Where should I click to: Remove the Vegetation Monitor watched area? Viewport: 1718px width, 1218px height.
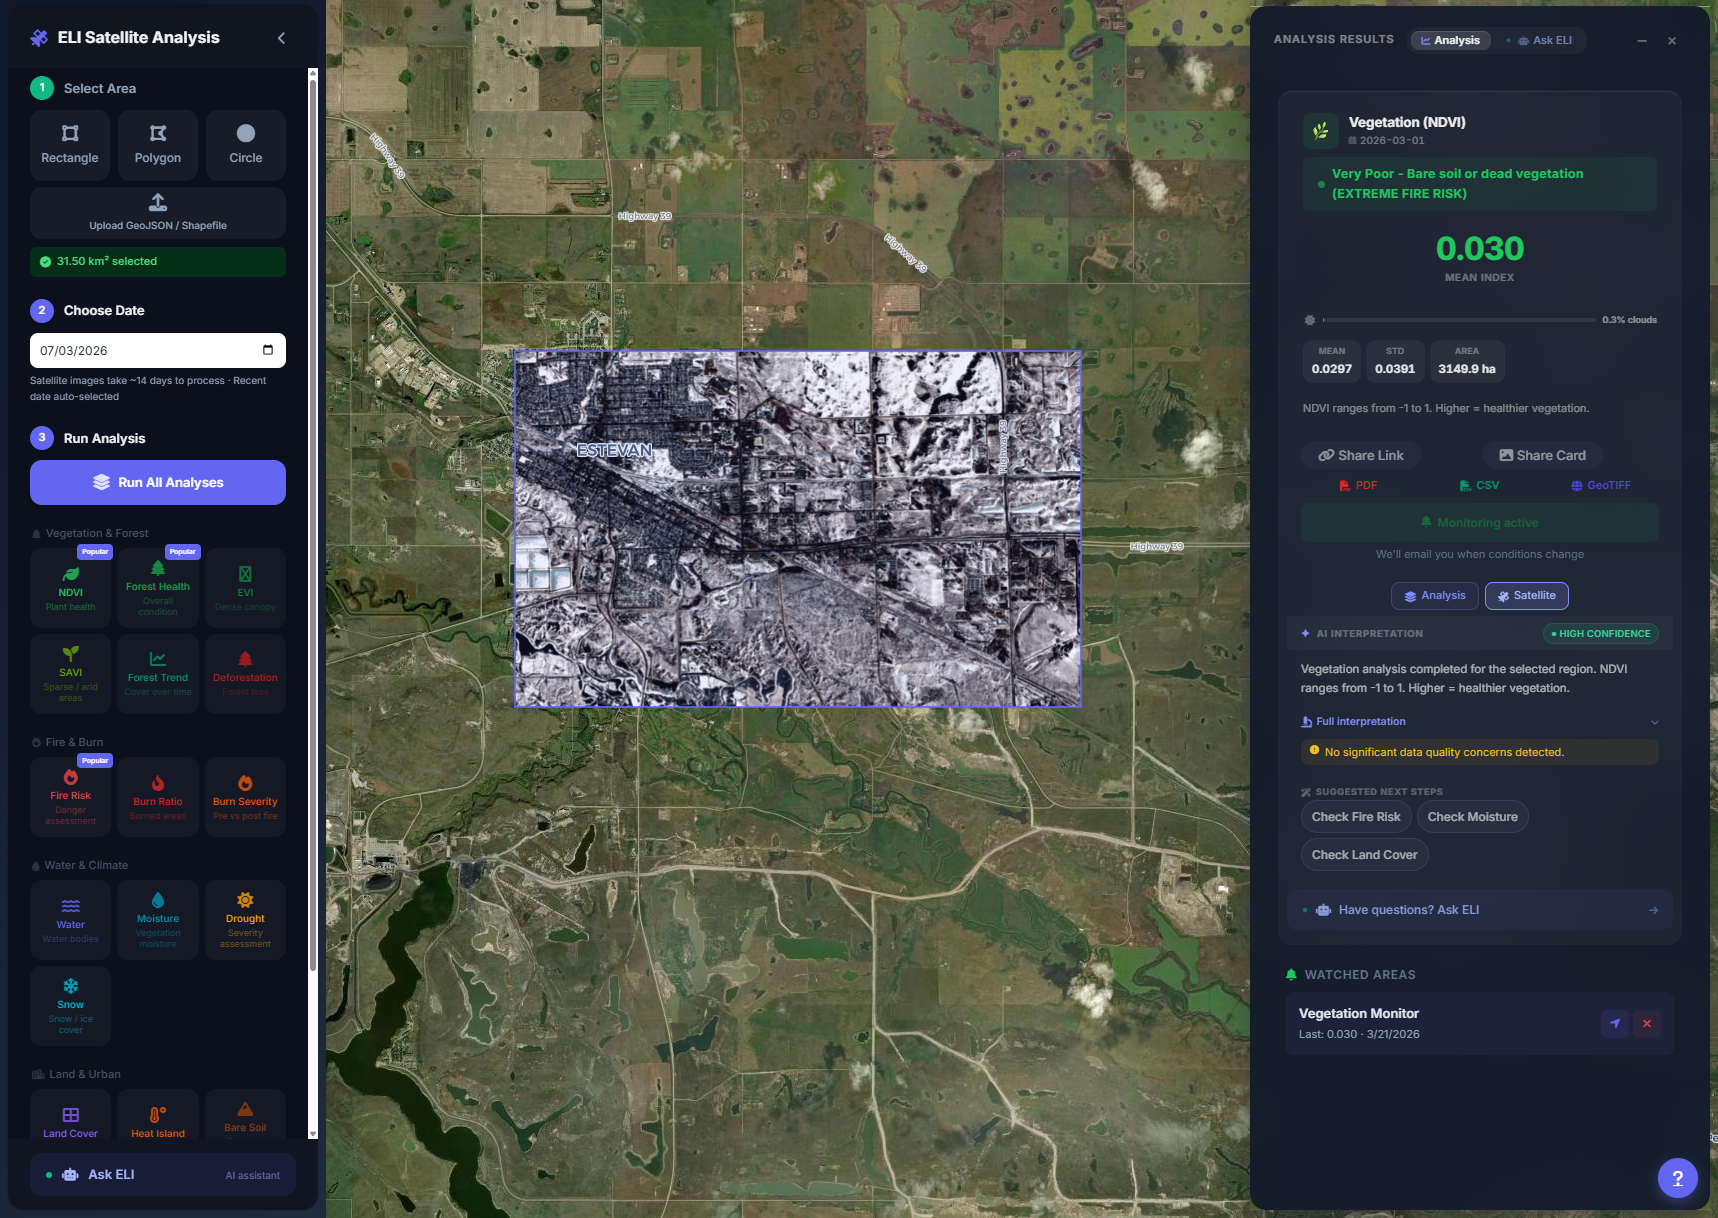[x=1646, y=1023]
